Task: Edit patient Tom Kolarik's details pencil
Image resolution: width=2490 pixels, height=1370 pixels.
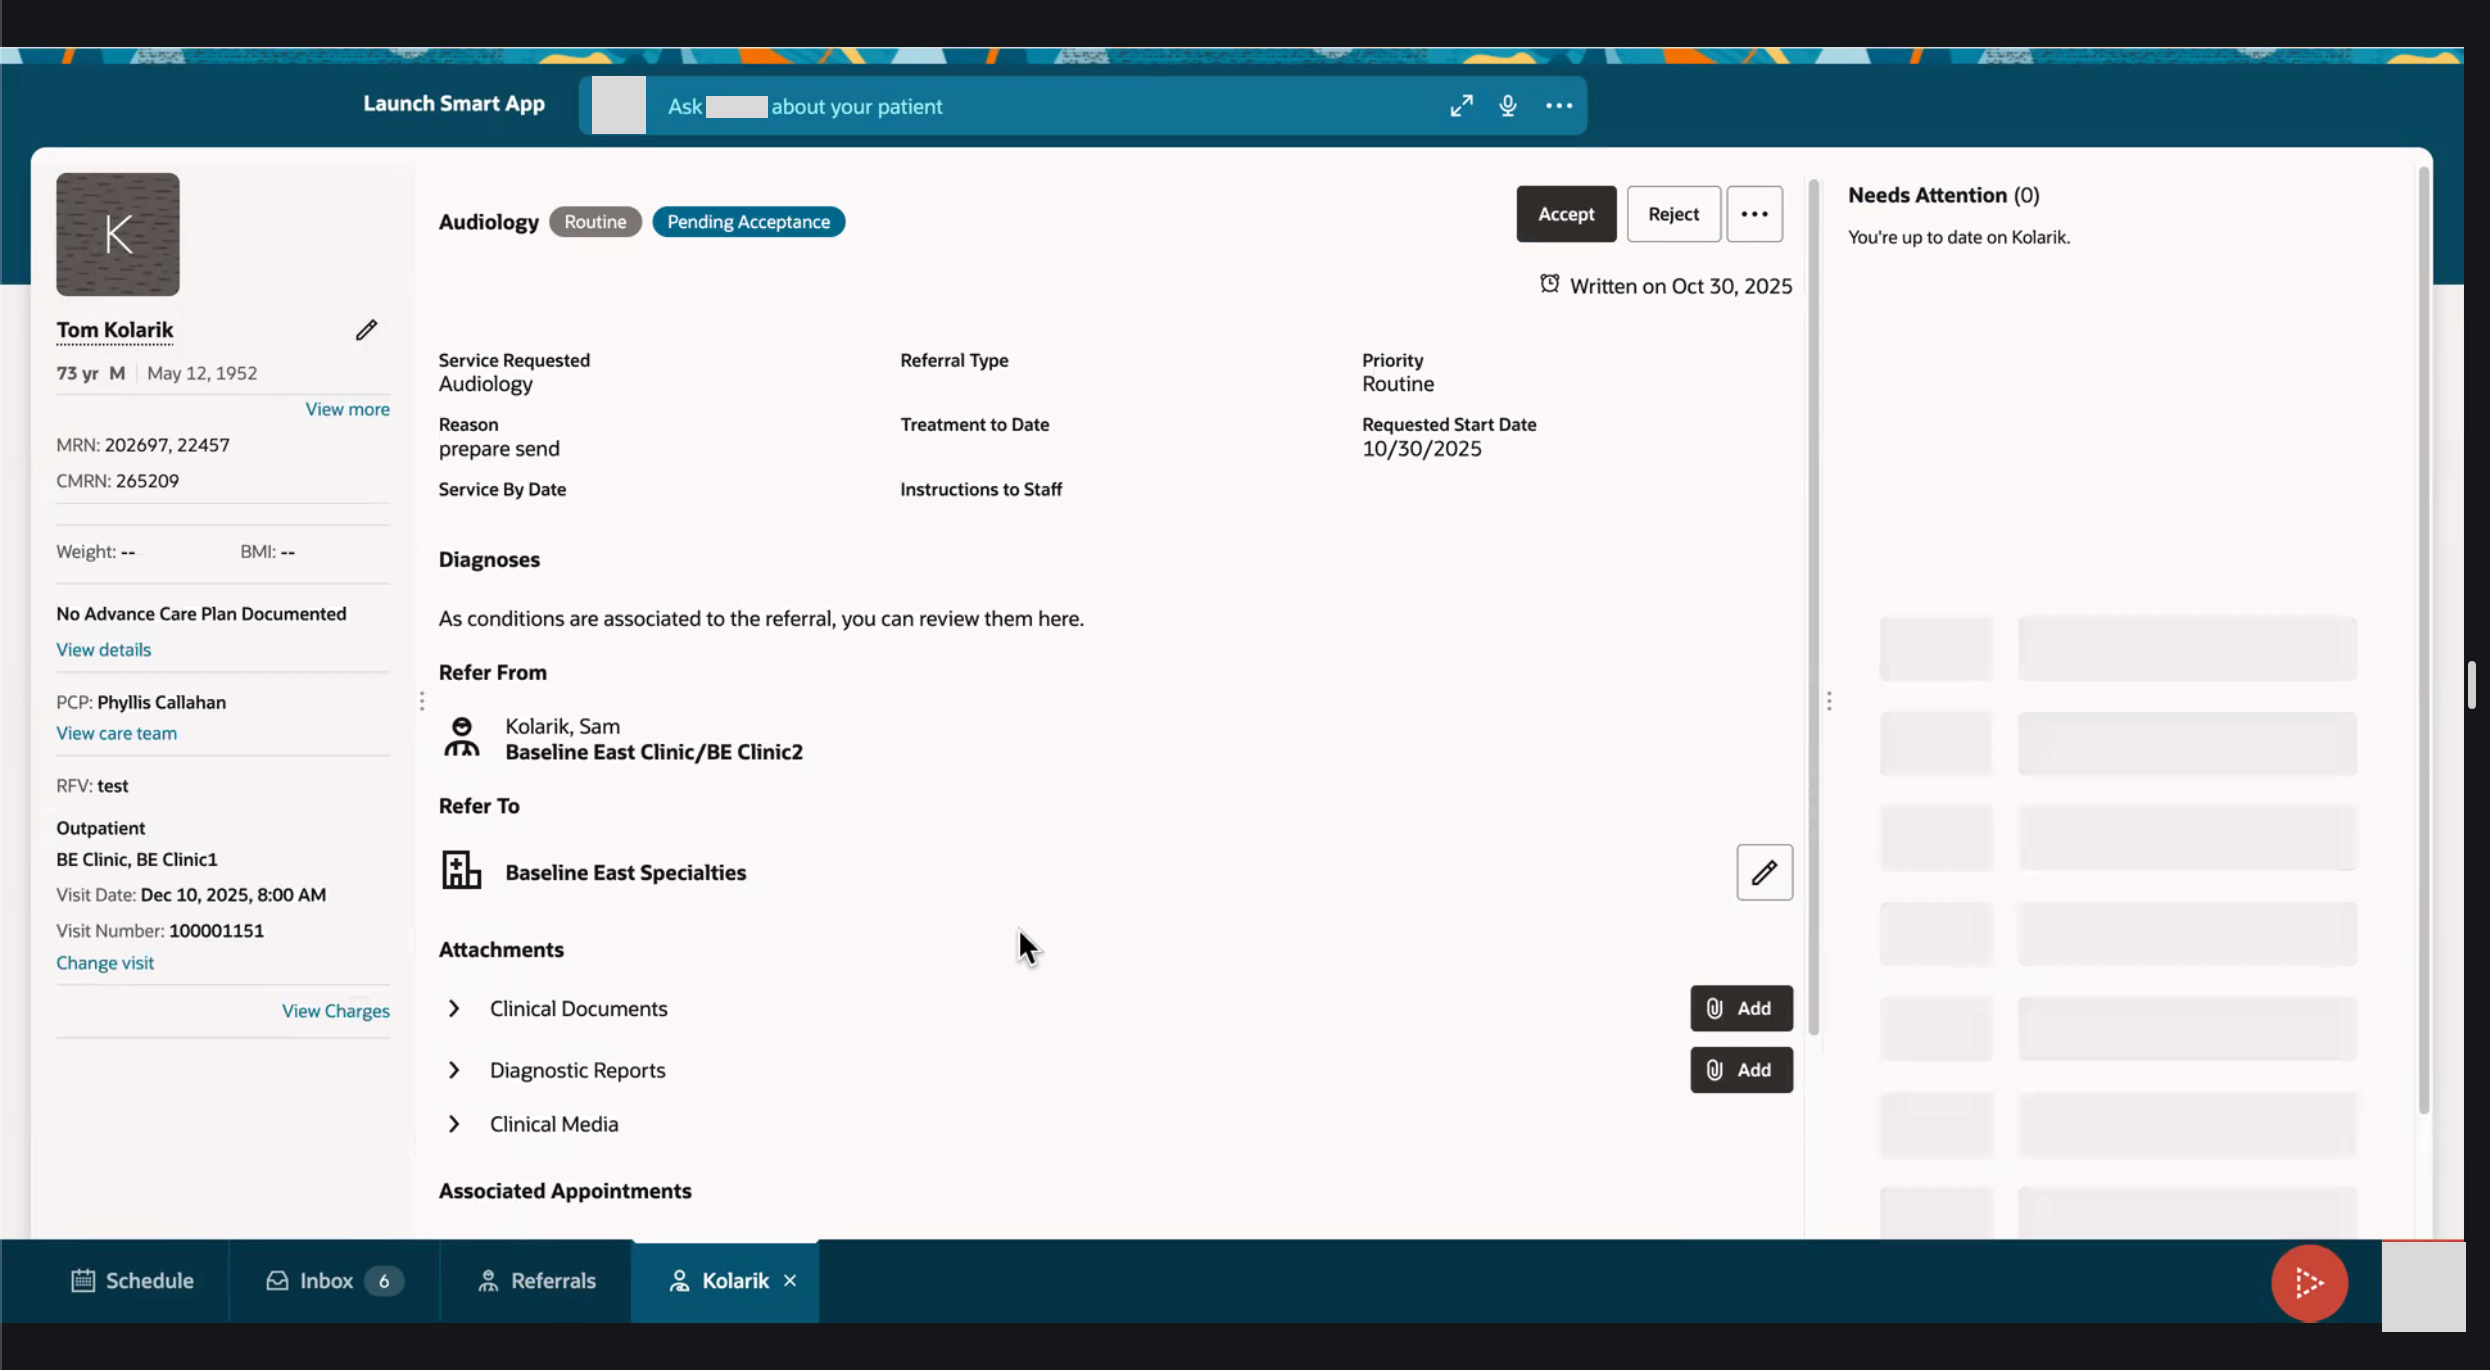Action: [x=366, y=330]
